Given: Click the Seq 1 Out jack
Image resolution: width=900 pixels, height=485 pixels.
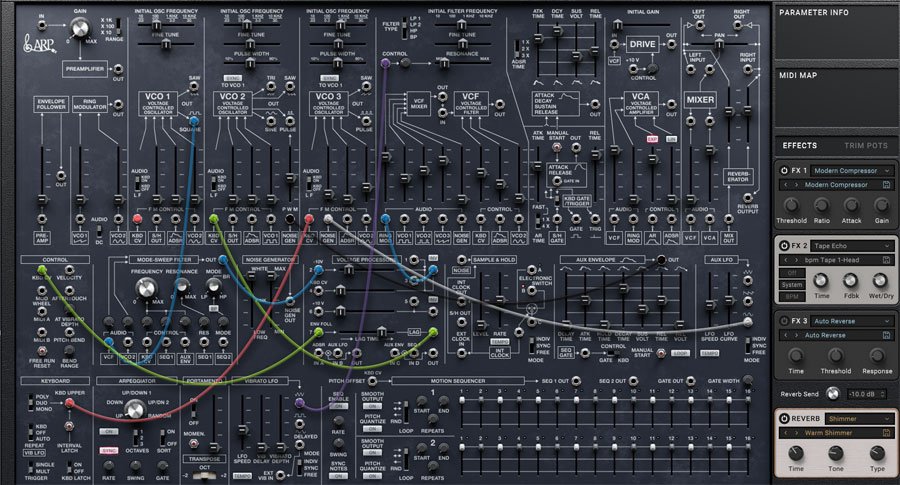Looking at the screenshot, I should click(576, 381).
